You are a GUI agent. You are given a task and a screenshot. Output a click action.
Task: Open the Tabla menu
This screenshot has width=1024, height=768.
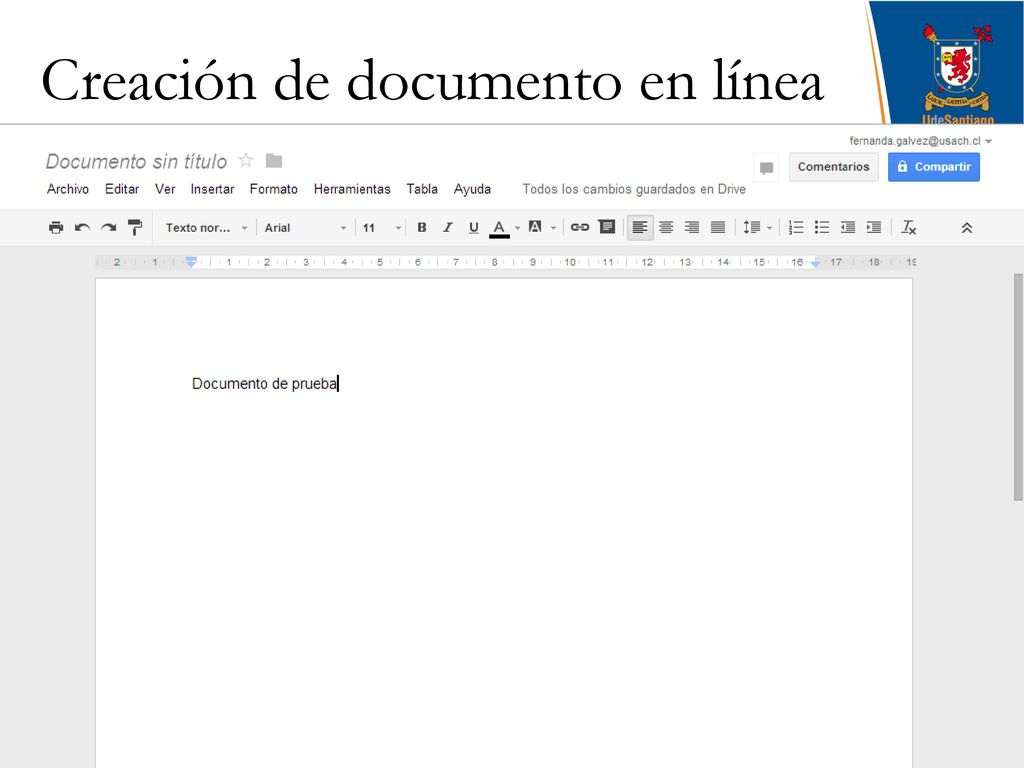coord(422,189)
